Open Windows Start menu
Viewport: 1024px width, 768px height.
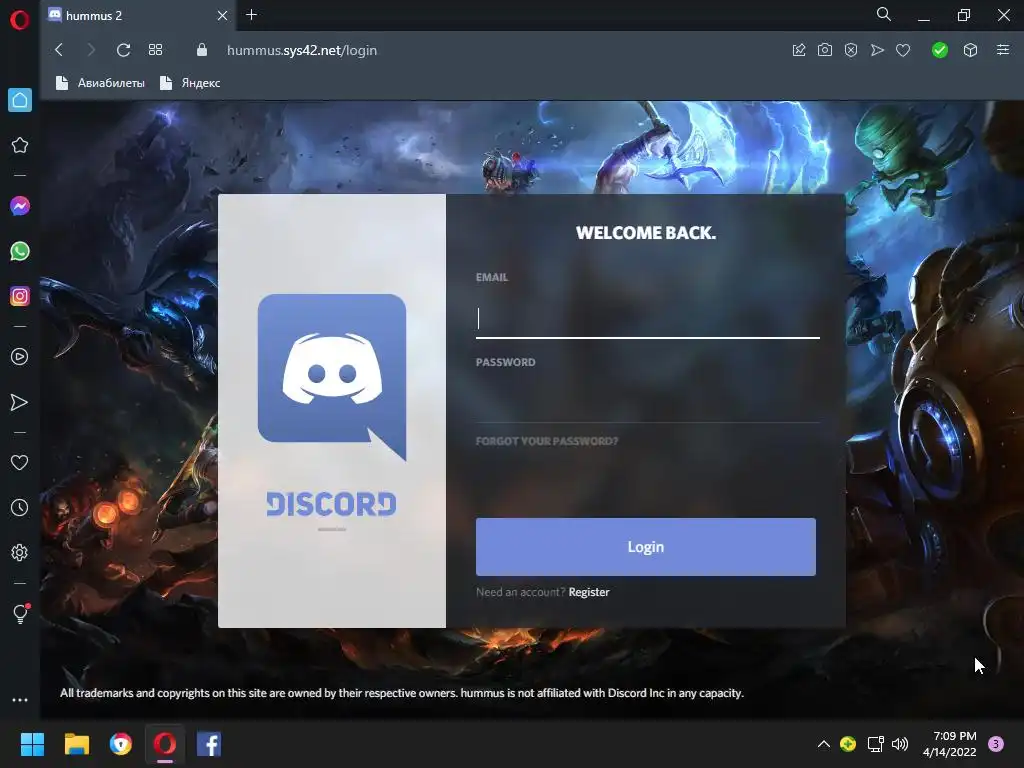pos(32,744)
